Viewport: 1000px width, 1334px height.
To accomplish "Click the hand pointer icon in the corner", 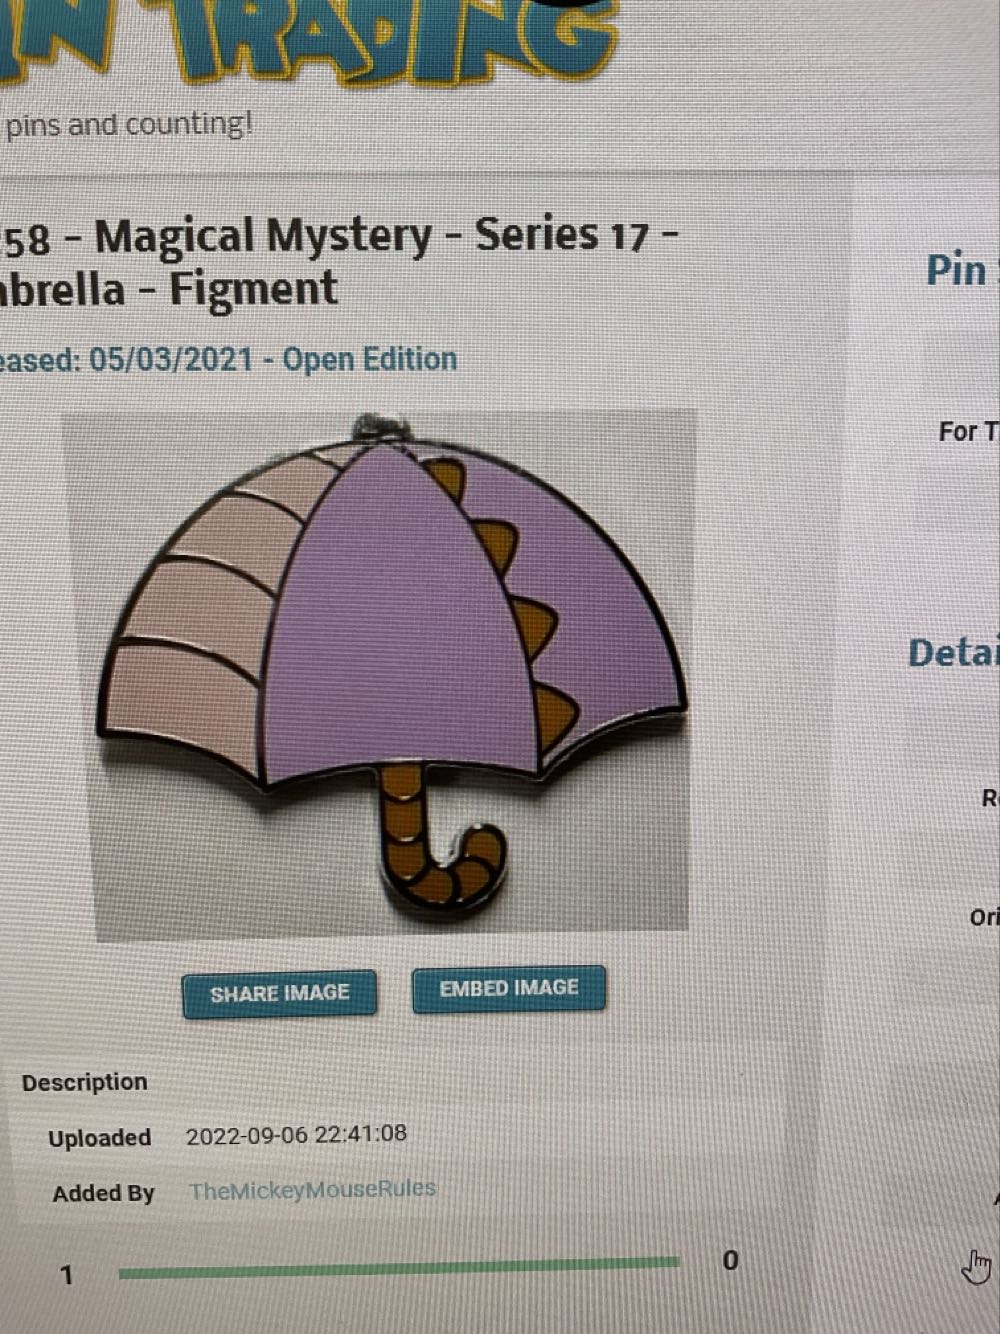I will [976, 1266].
